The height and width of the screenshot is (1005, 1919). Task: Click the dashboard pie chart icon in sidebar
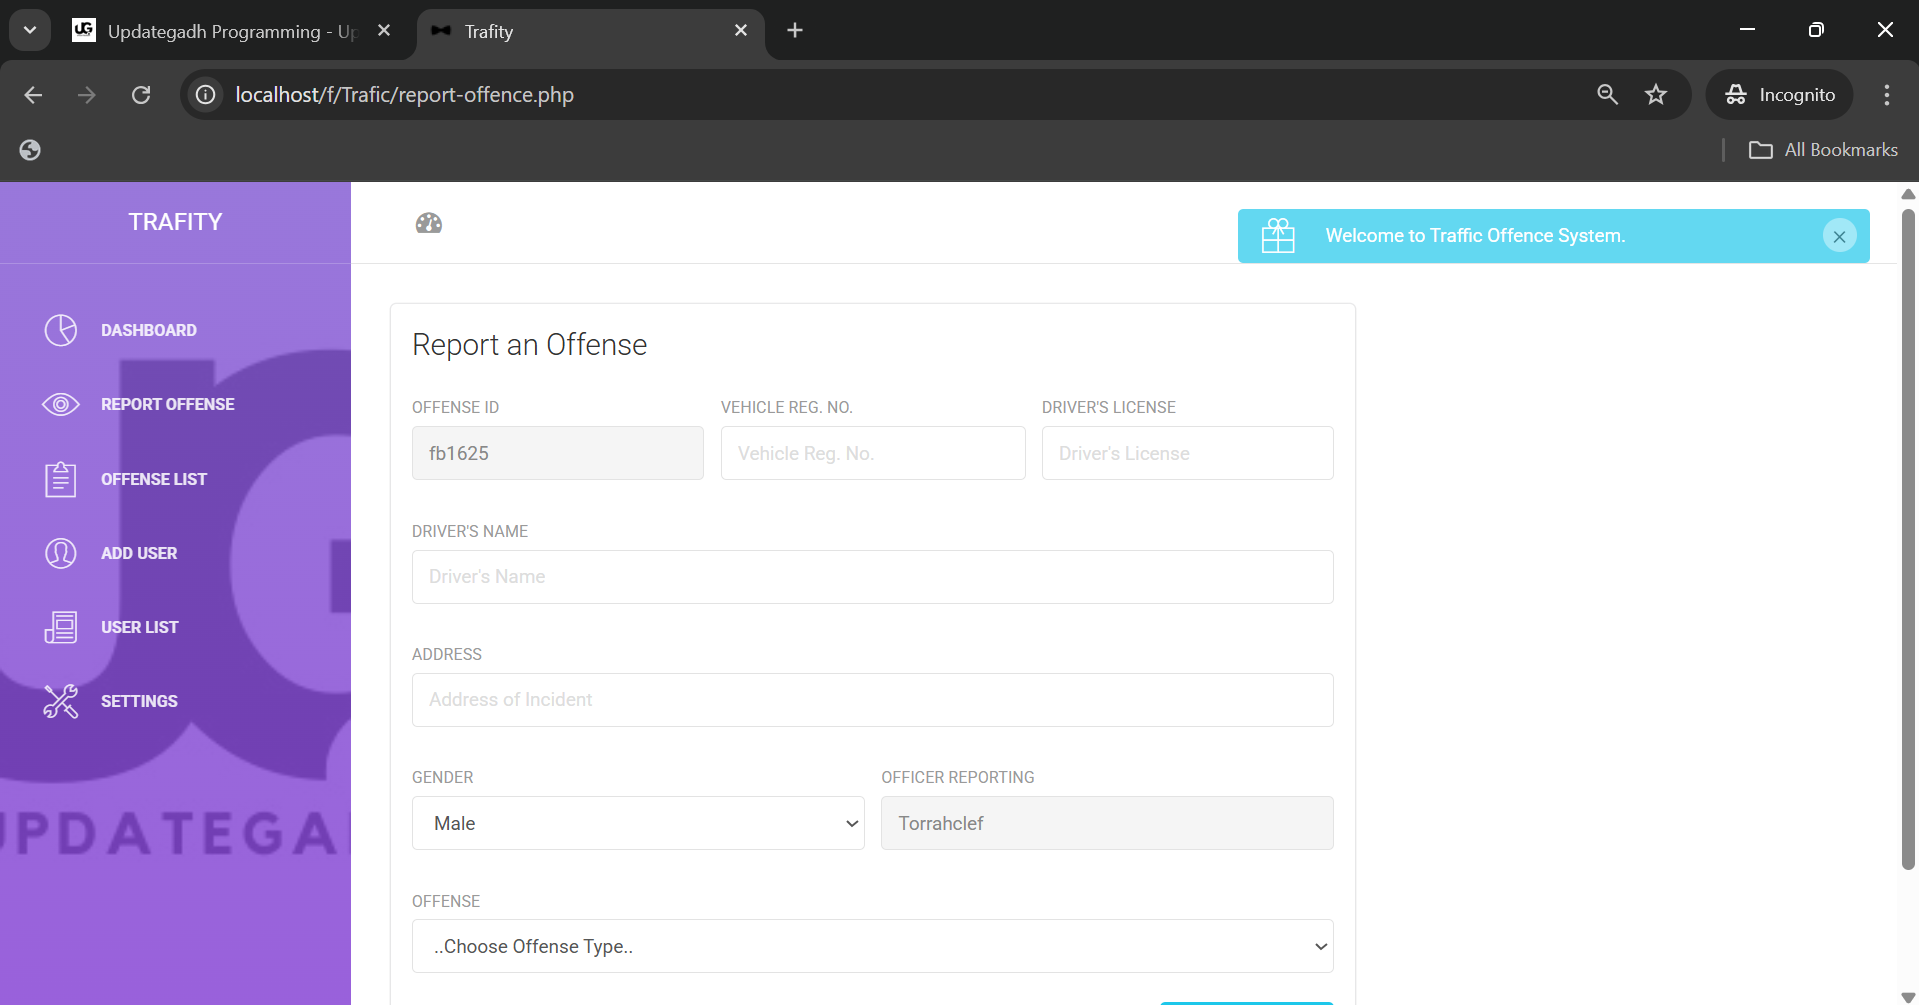(61, 330)
